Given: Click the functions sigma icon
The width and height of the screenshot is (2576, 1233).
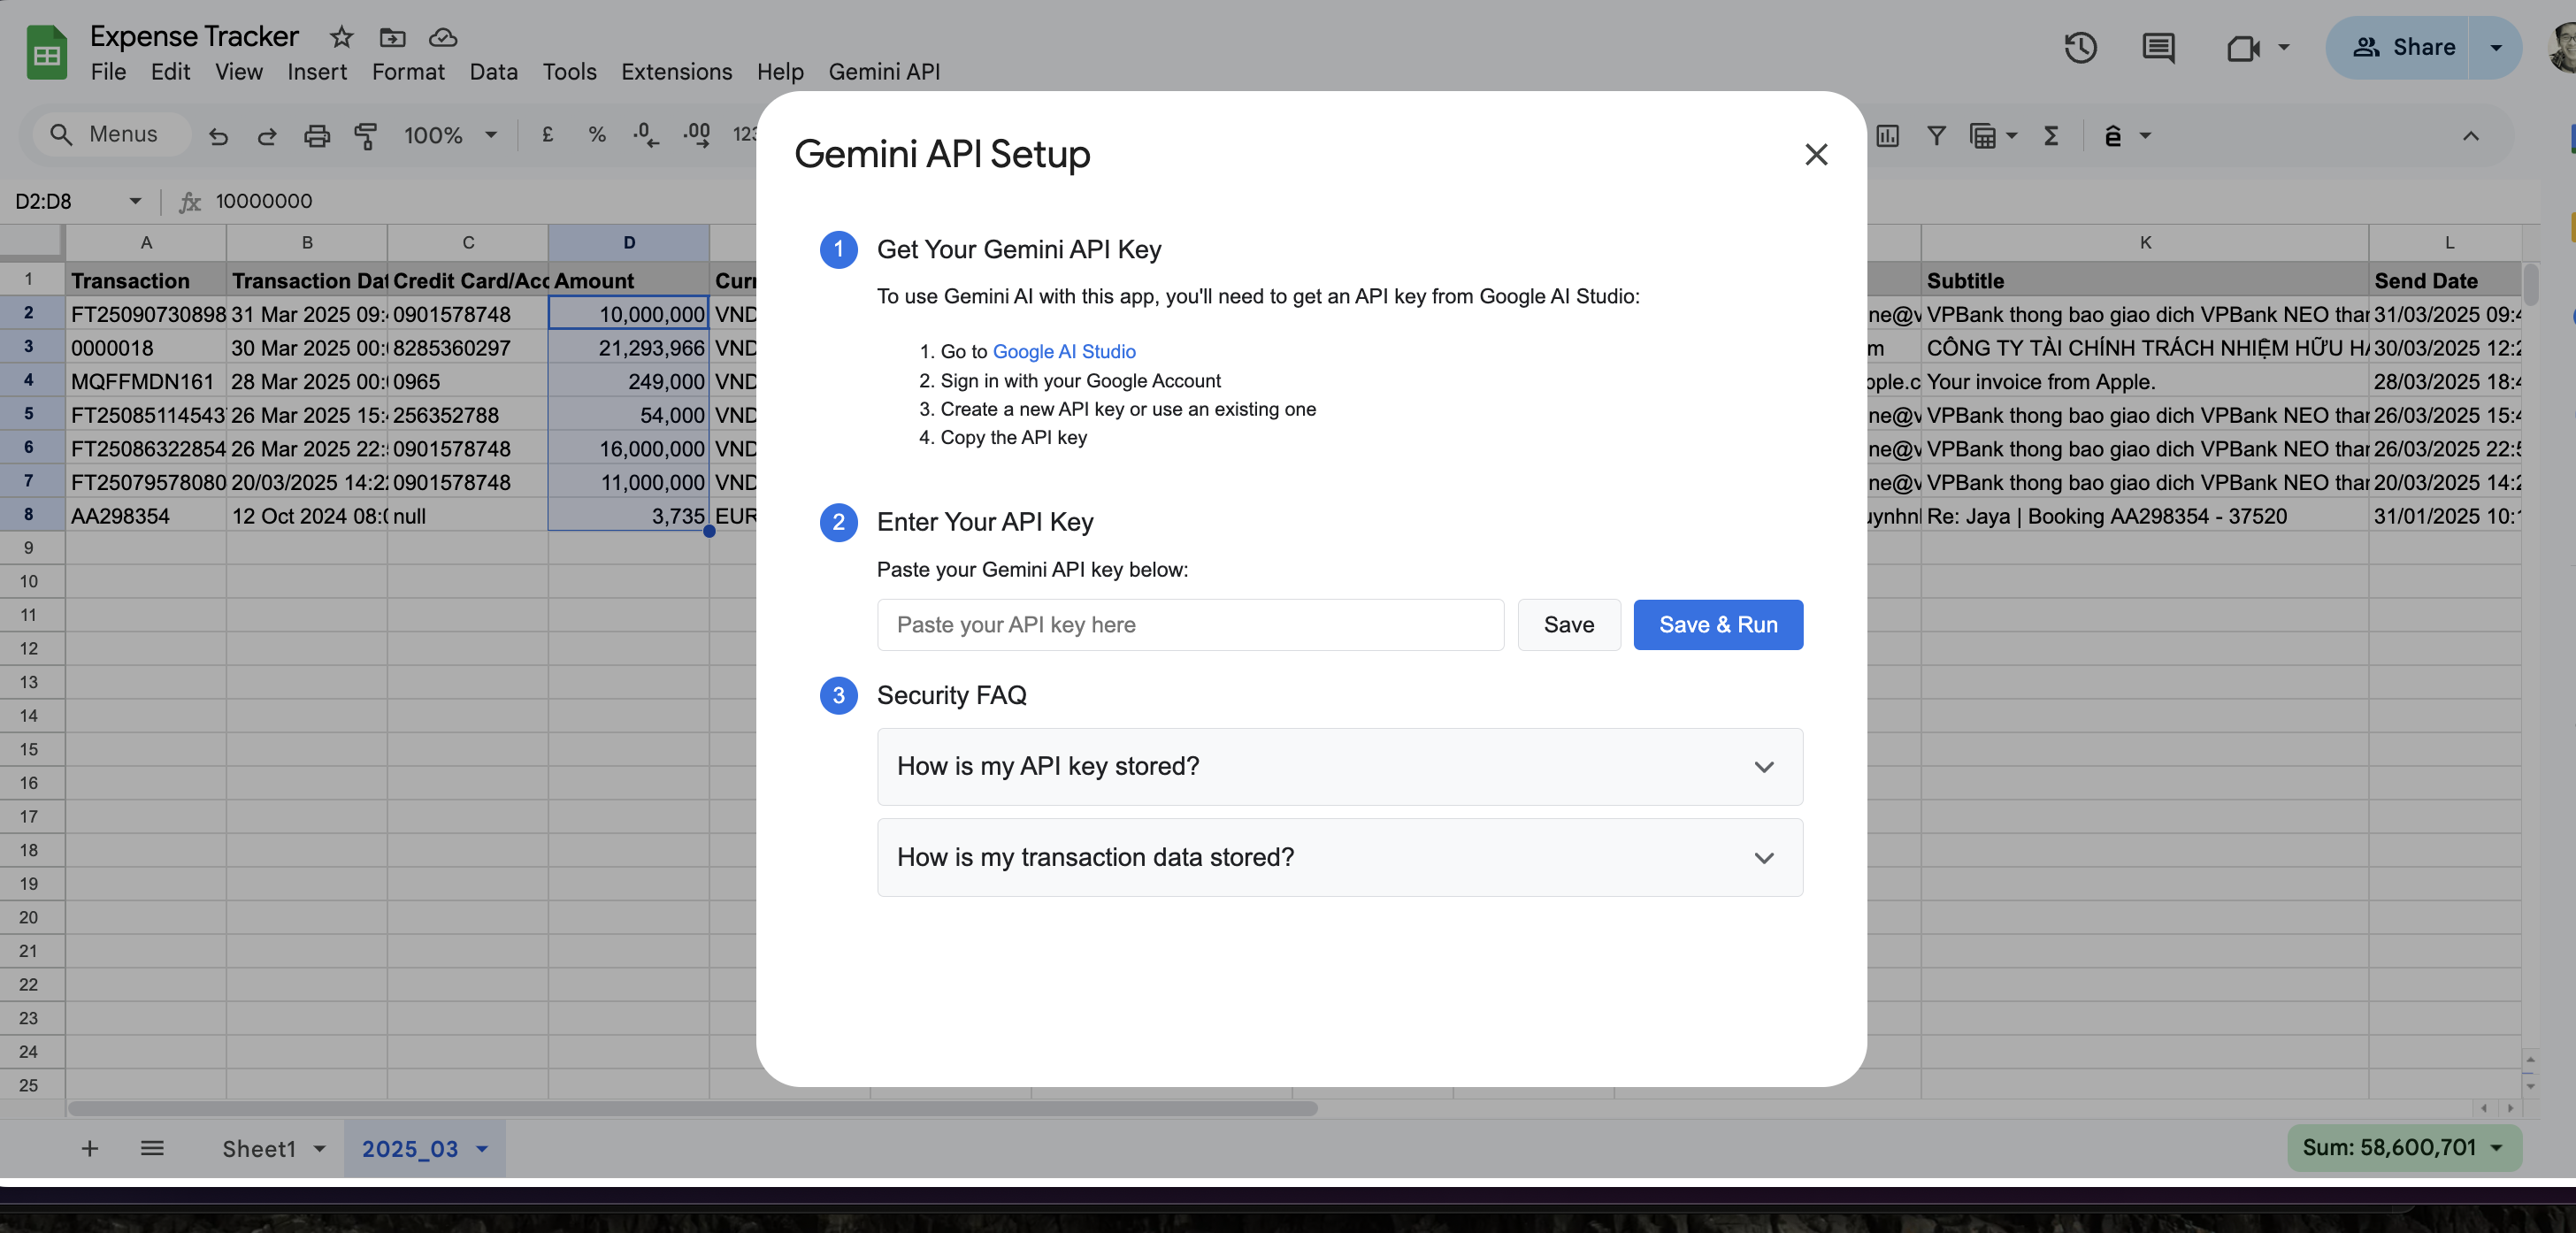Looking at the screenshot, I should click(x=2051, y=135).
